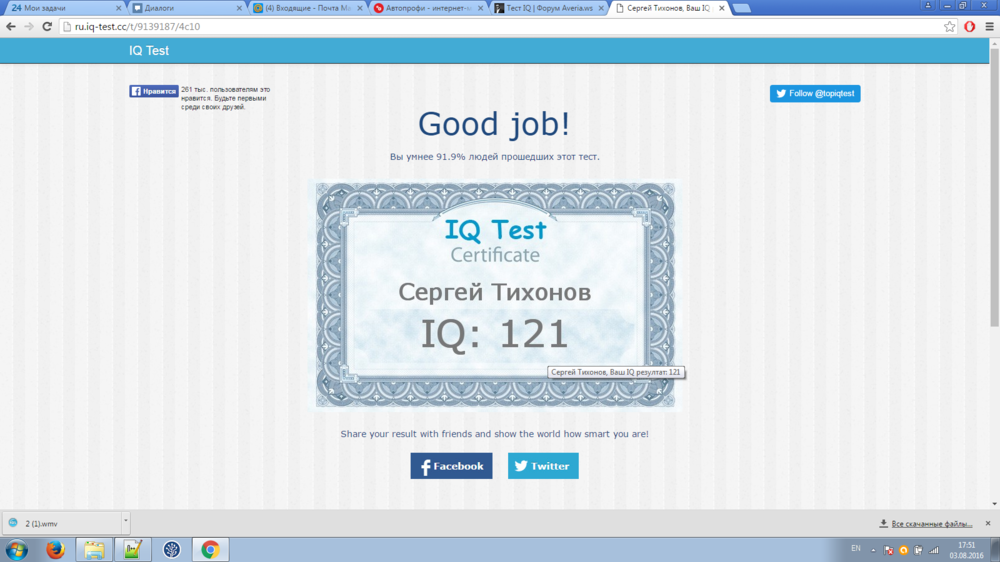Click the Windows Start button

[17, 549]
